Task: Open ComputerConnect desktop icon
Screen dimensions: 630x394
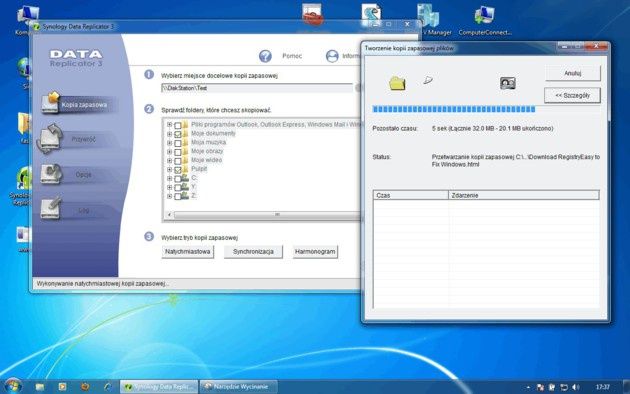Action: point(485,20)
